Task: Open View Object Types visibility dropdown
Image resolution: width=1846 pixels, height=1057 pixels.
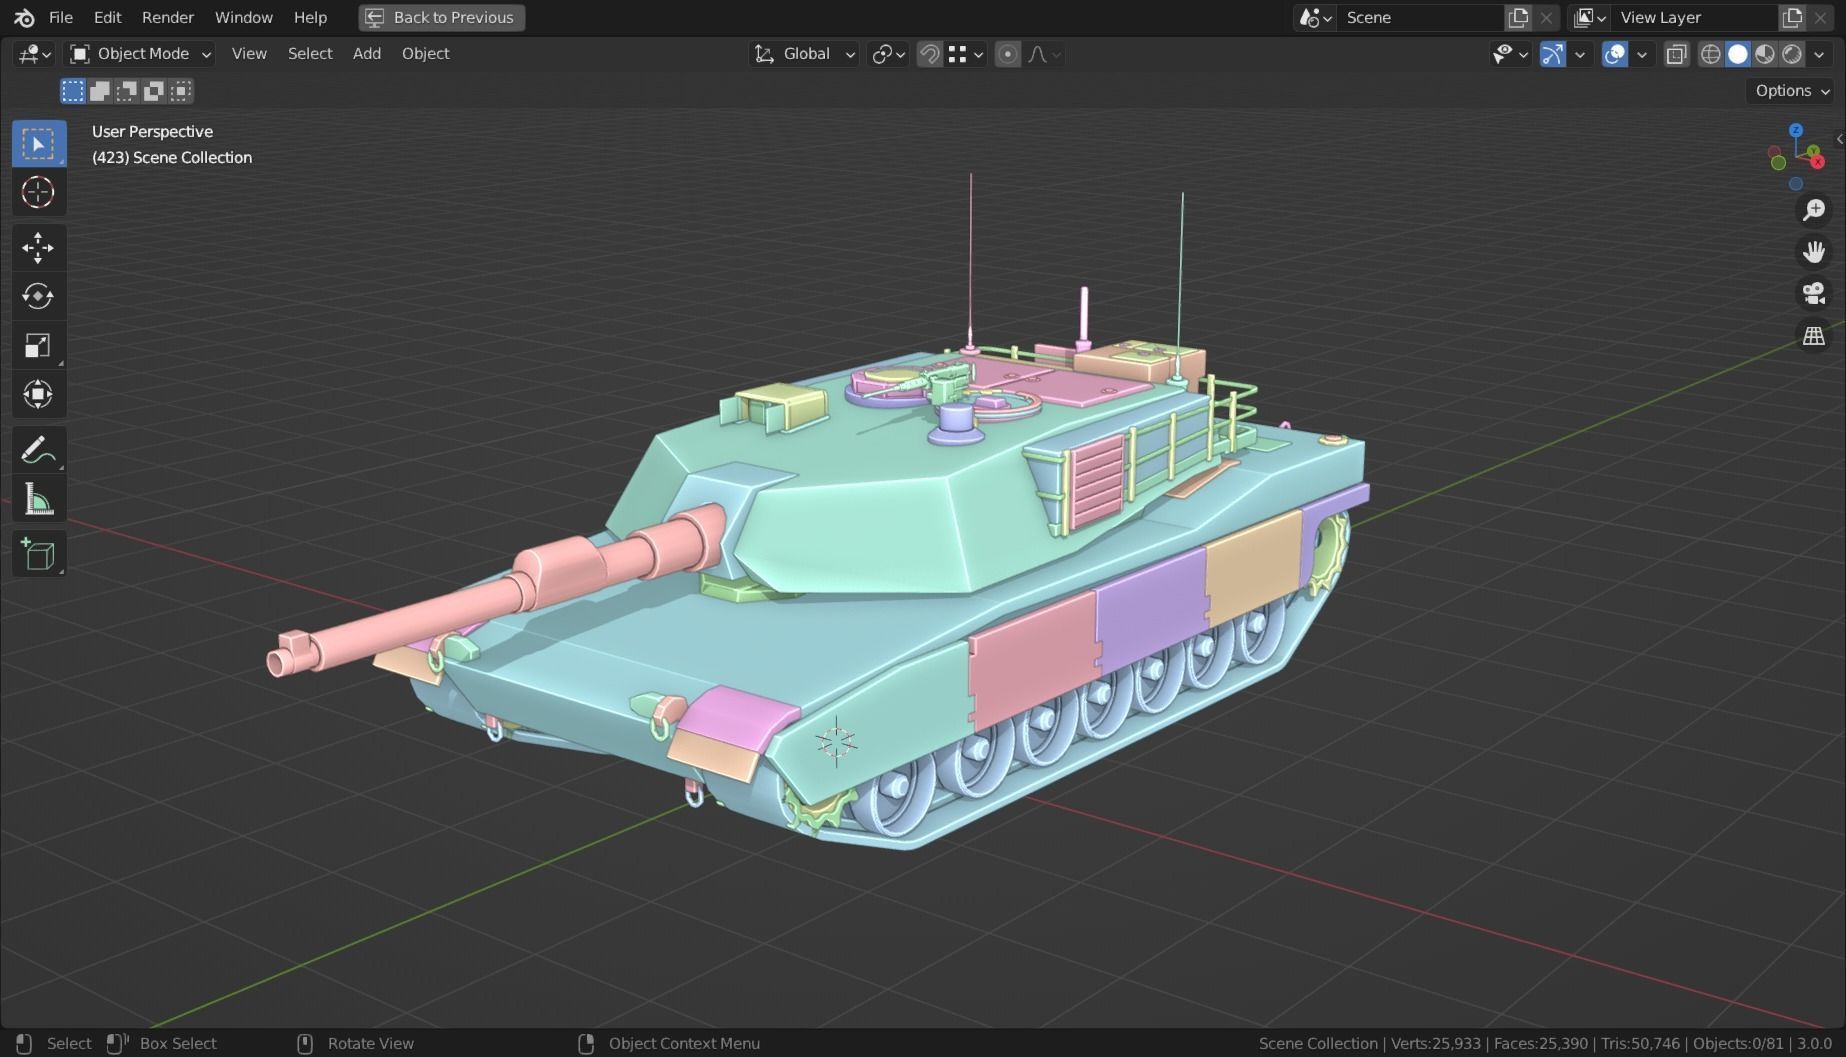Action: (x=1510, y=54)
